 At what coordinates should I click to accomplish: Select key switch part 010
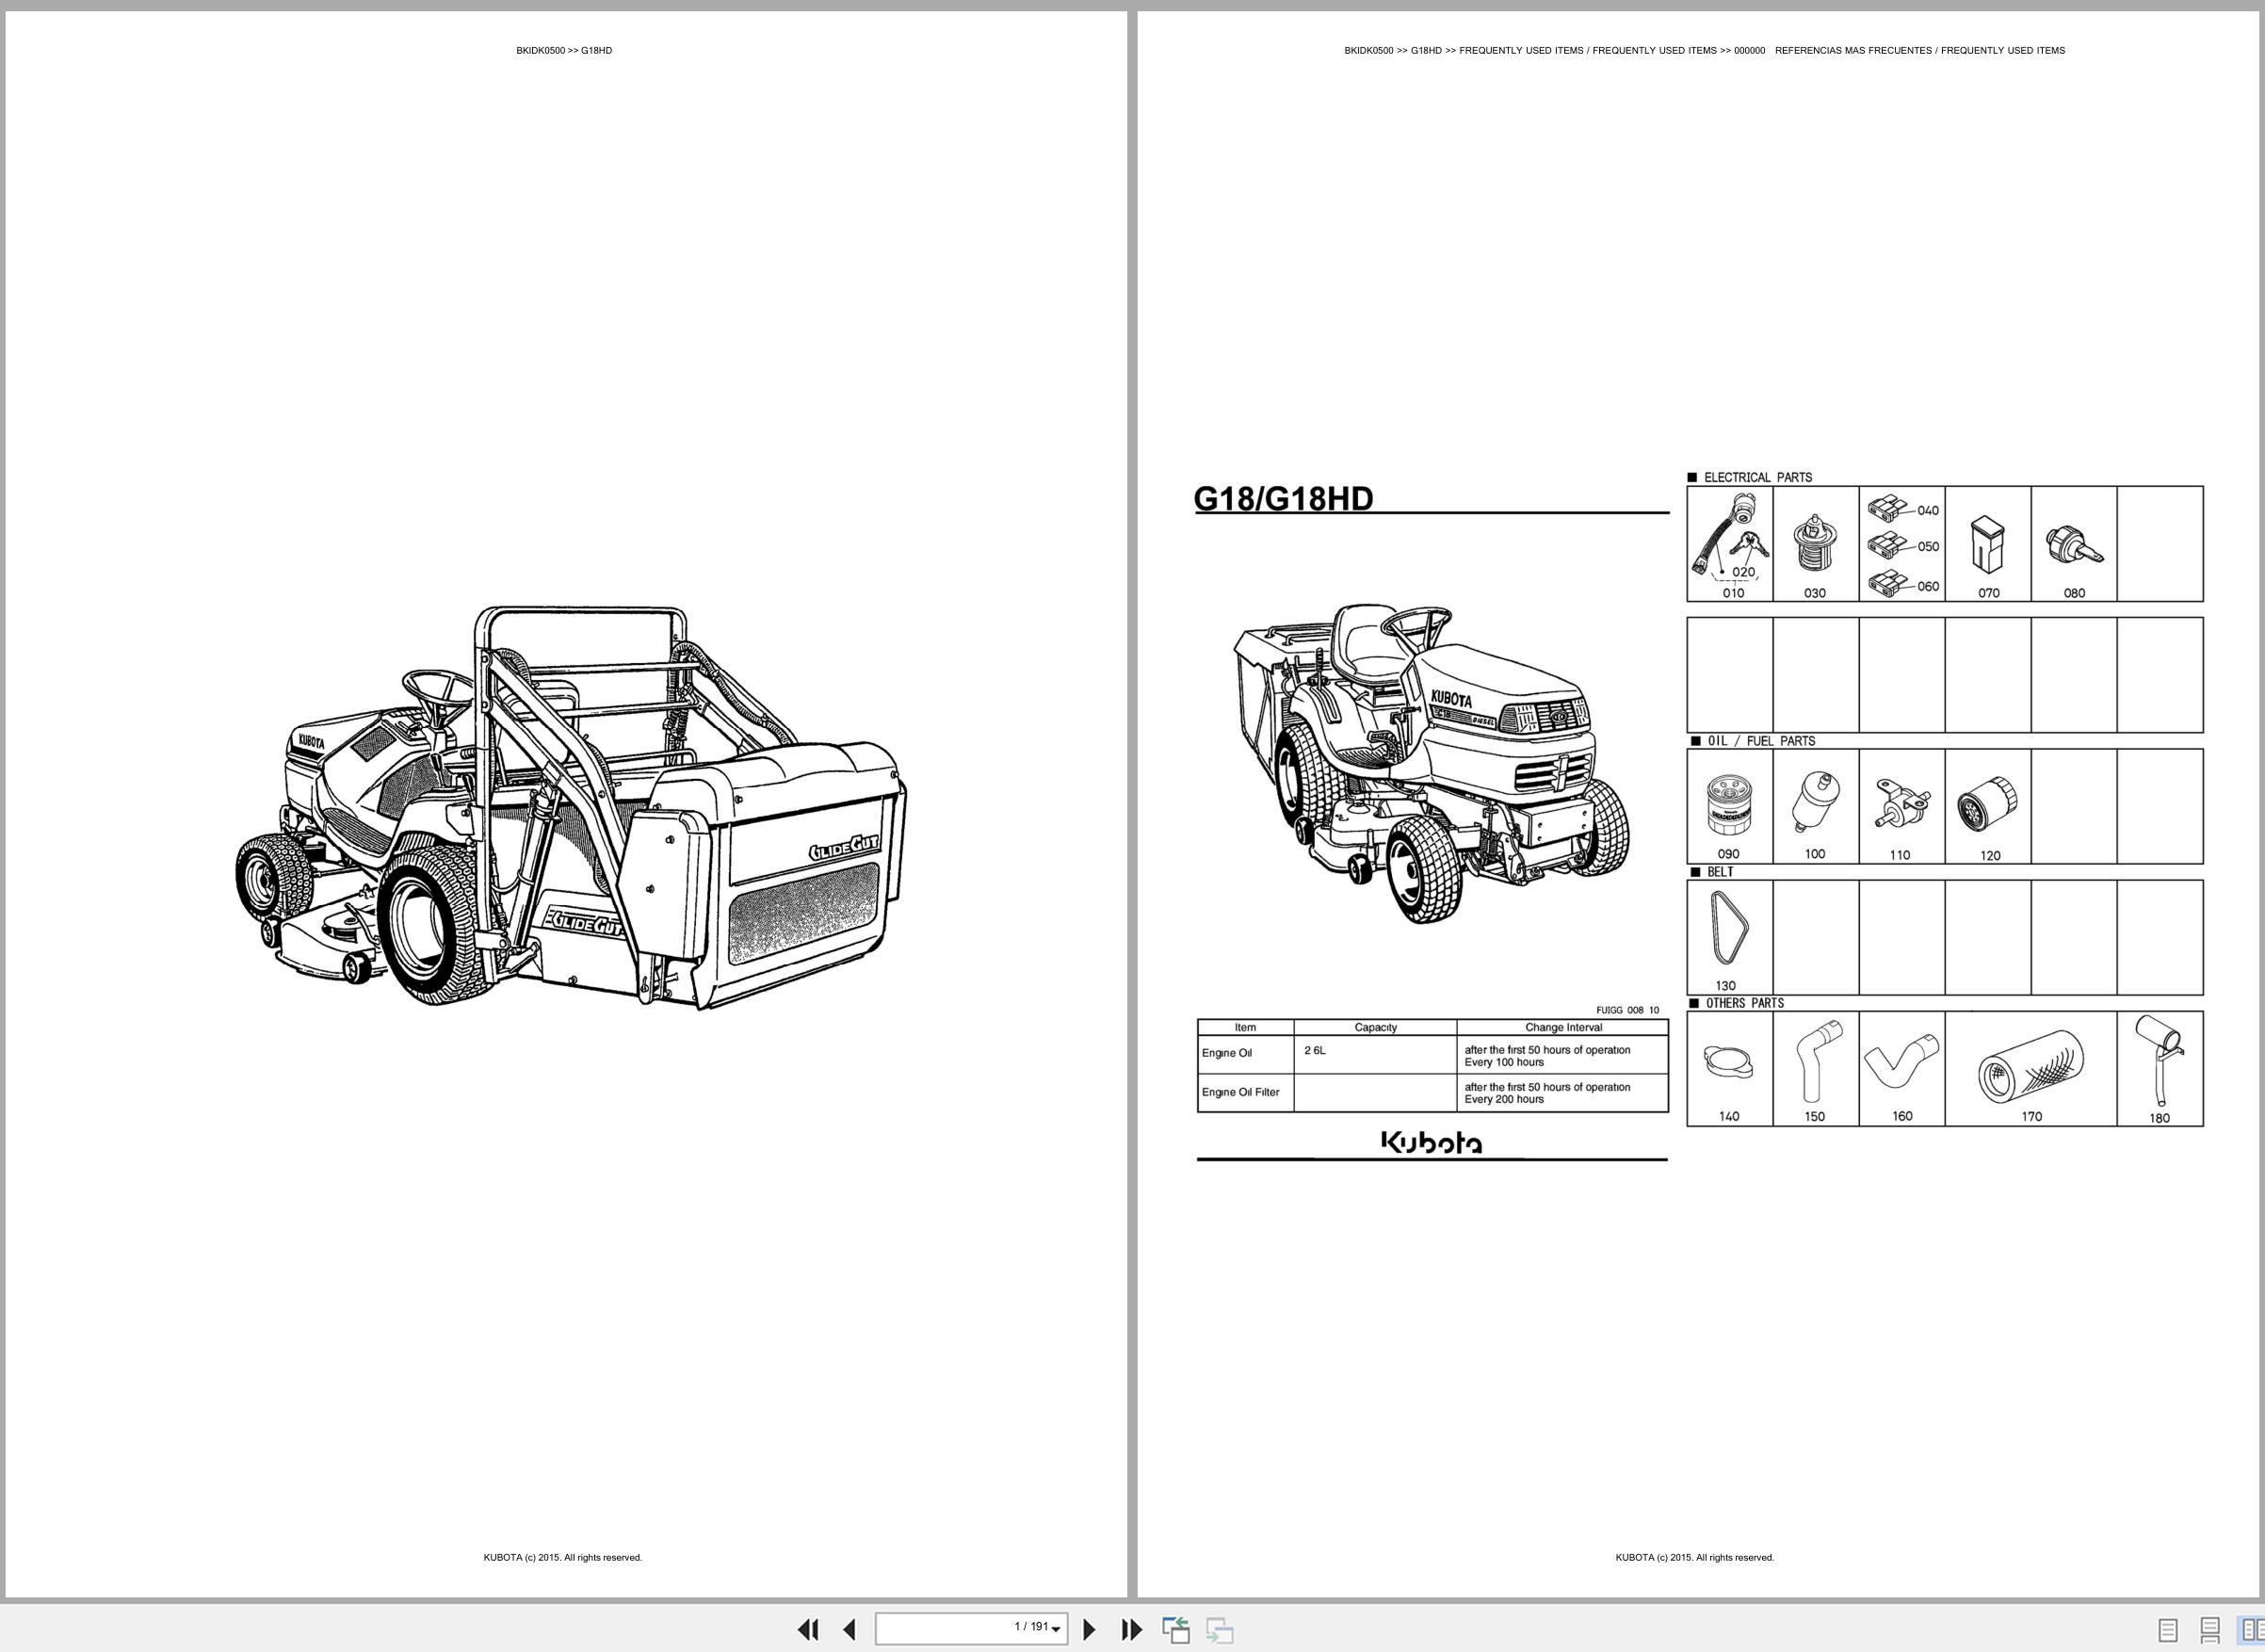tap(1730, 544)
